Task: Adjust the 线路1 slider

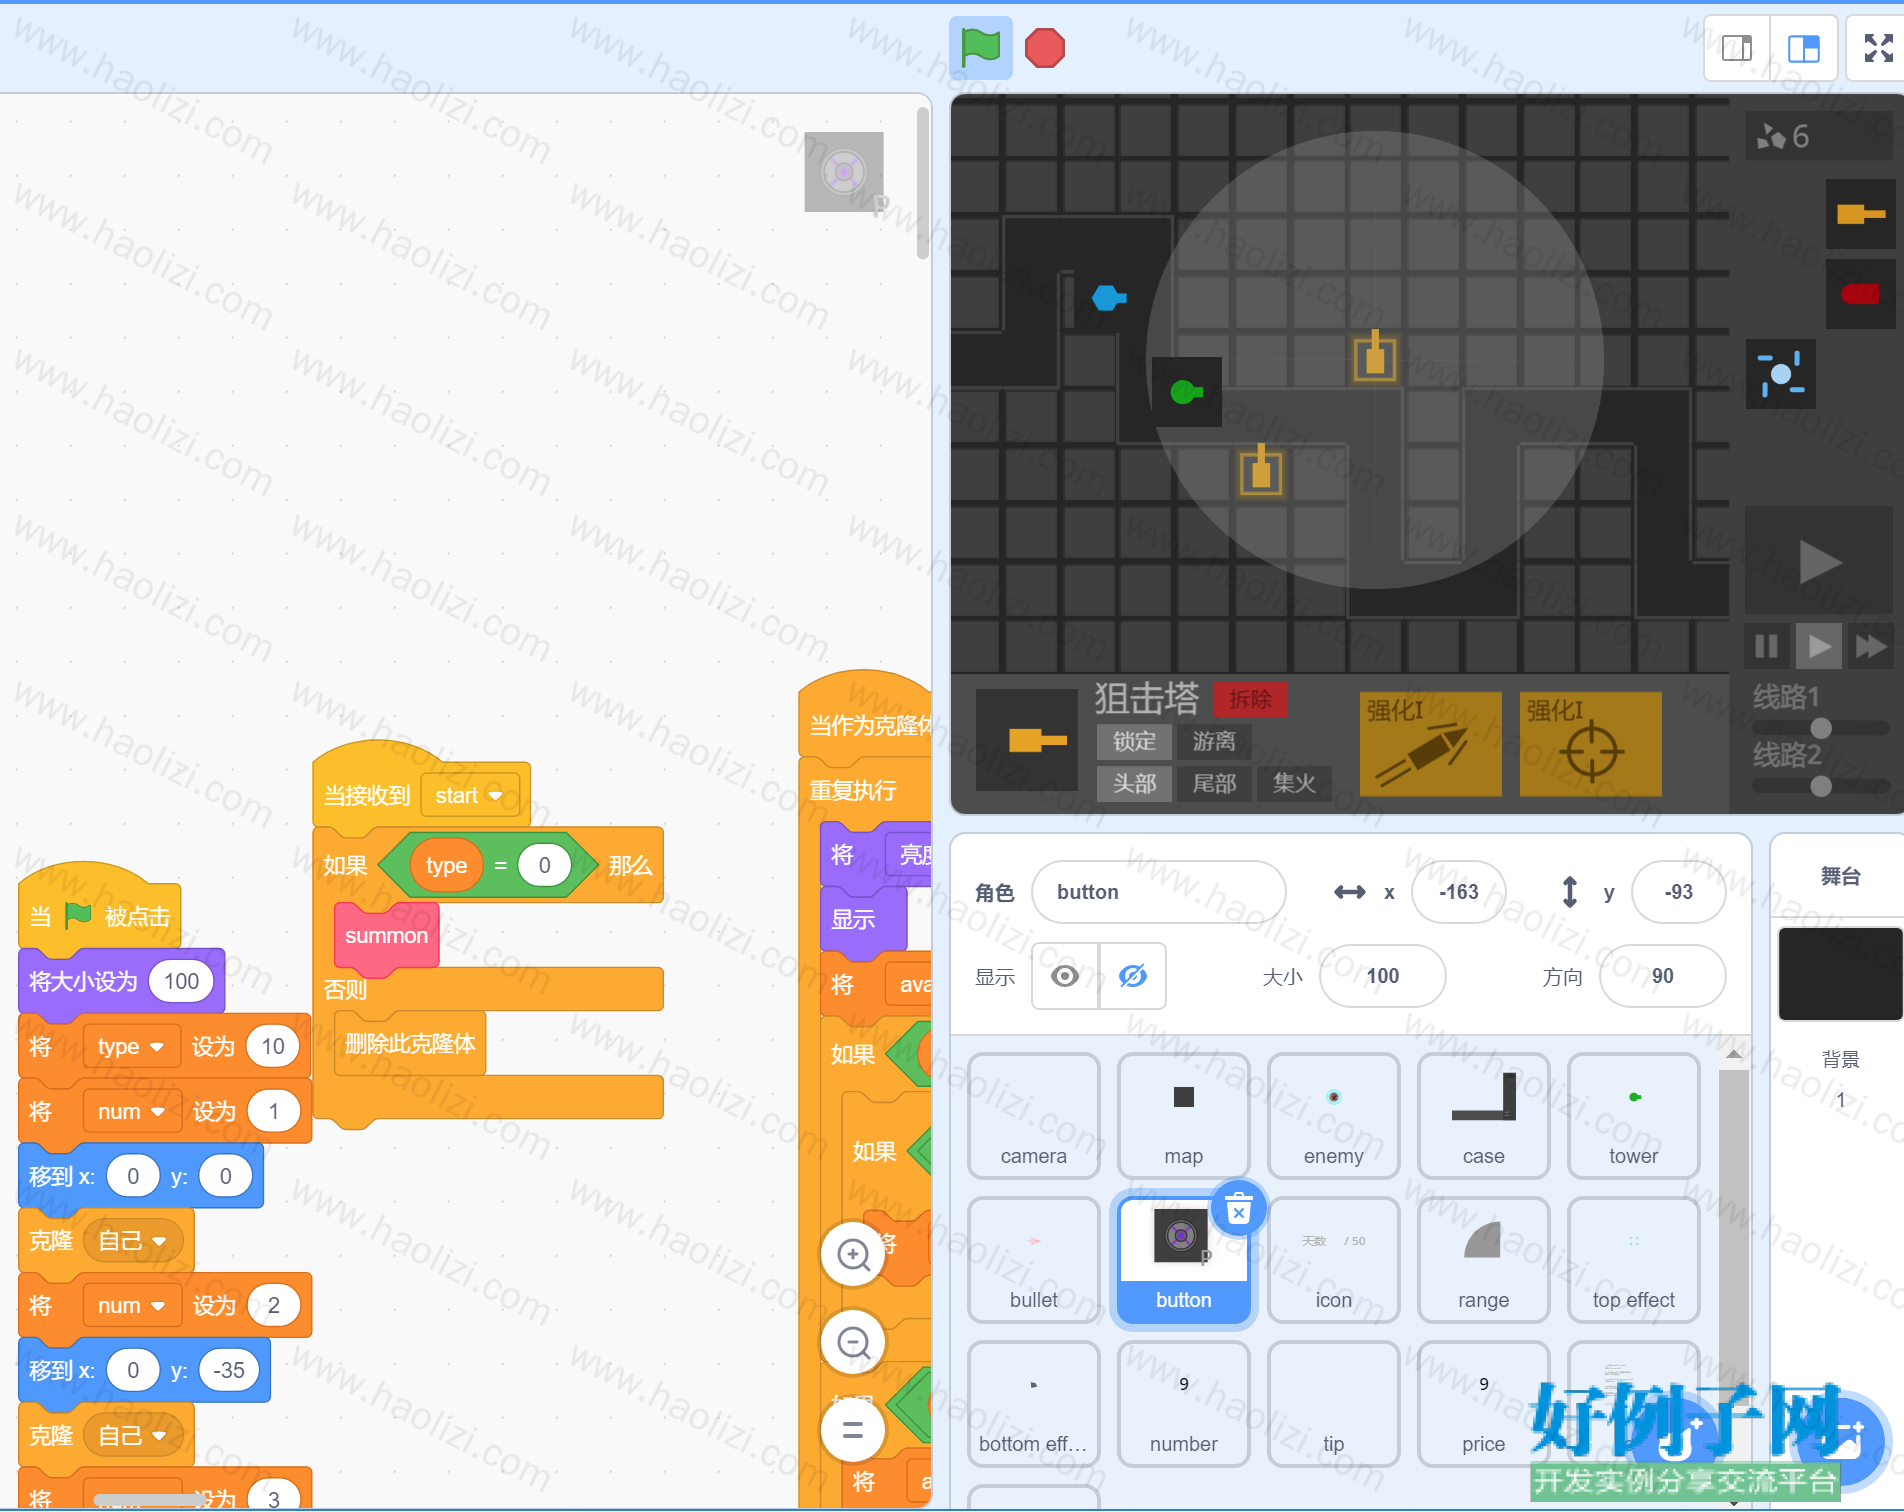Action: [x=1821, y=728]
